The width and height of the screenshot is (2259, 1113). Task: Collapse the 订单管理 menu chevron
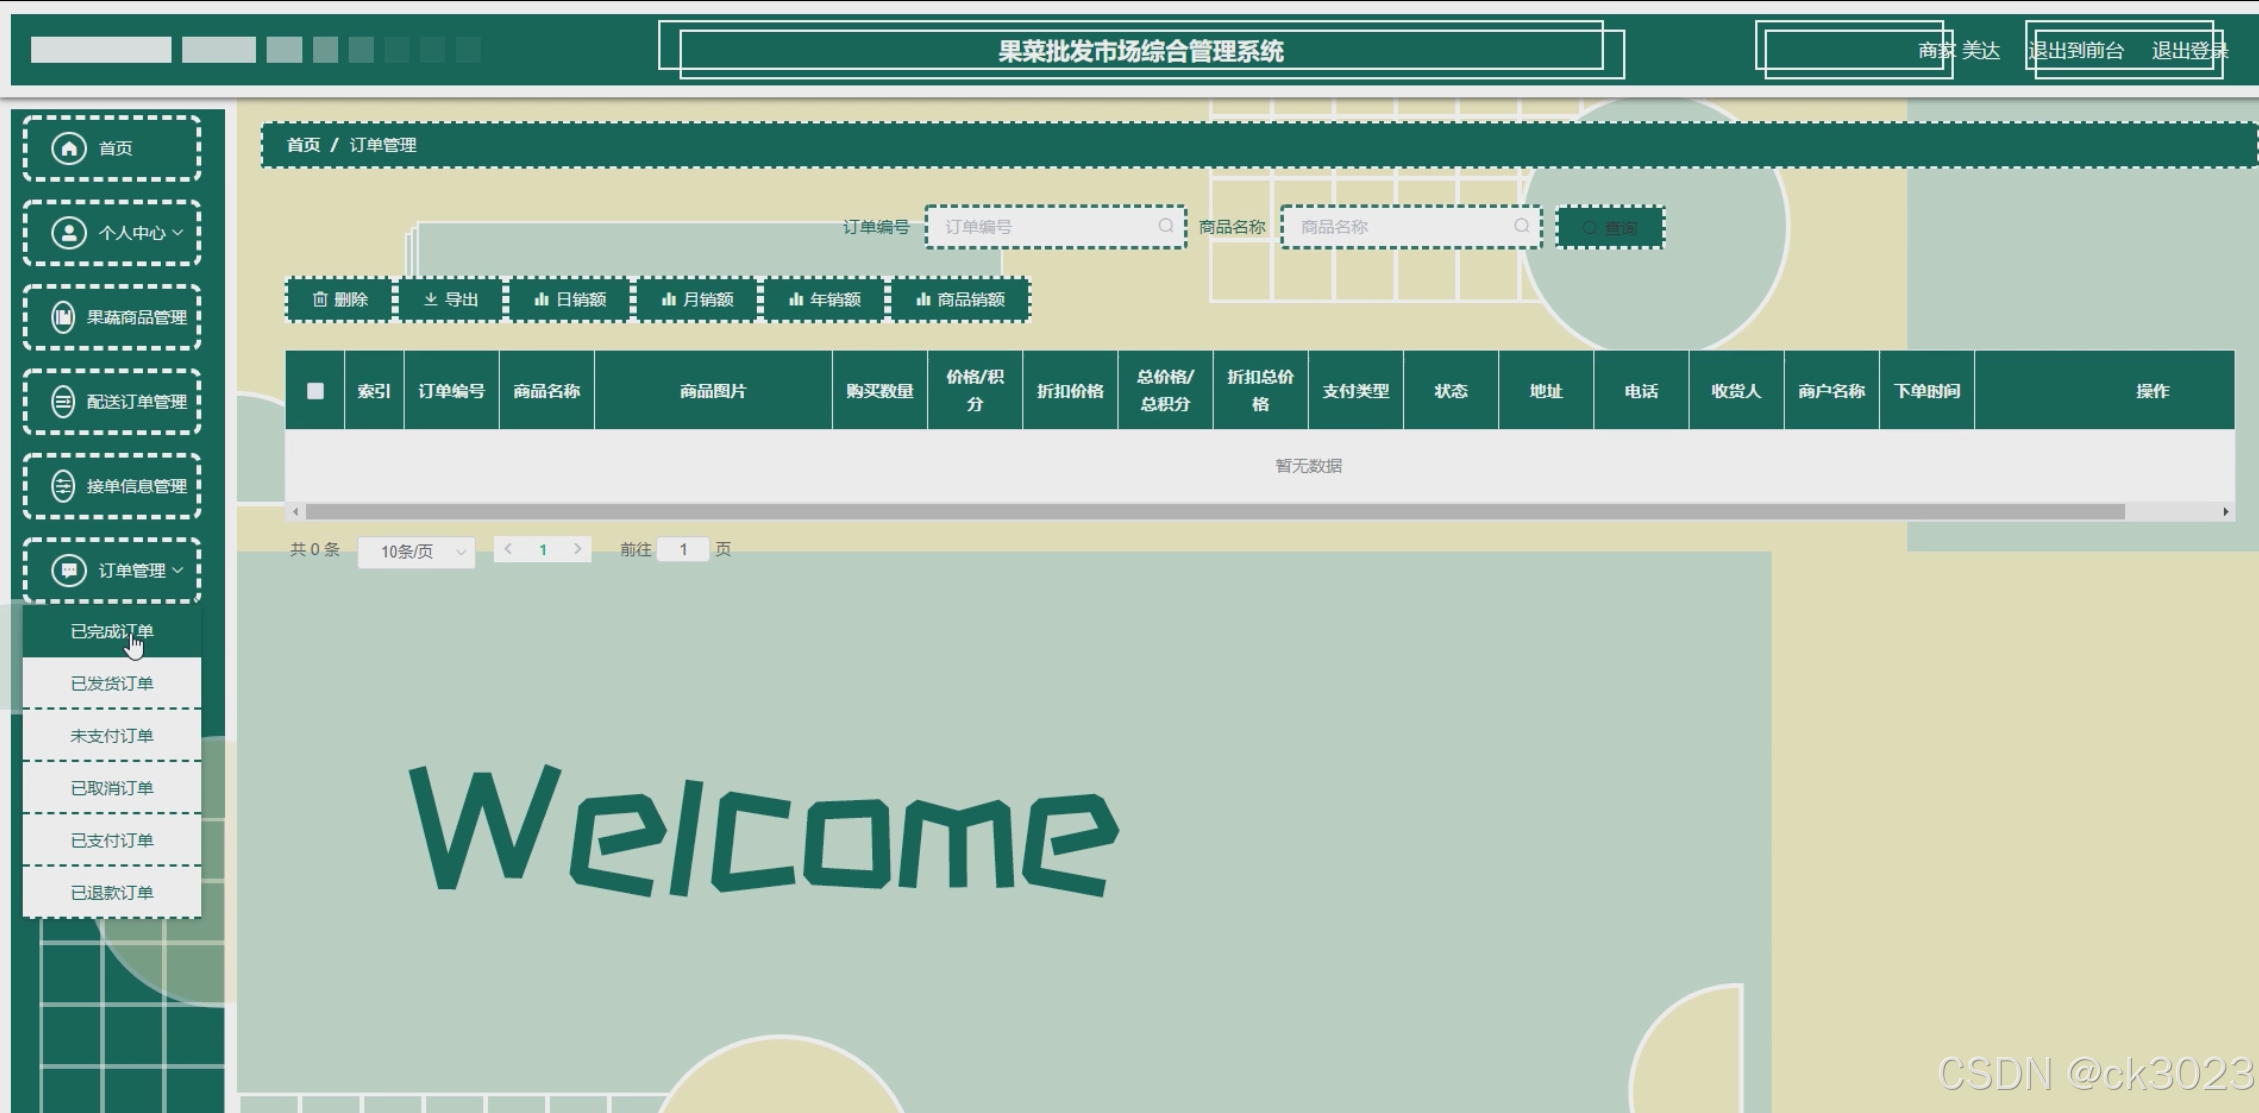click(178, 571)
